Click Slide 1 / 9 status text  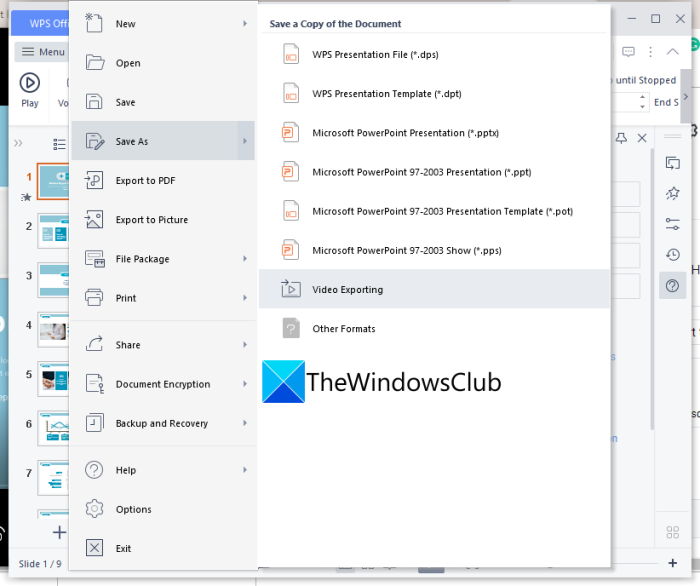coord(40,564)
